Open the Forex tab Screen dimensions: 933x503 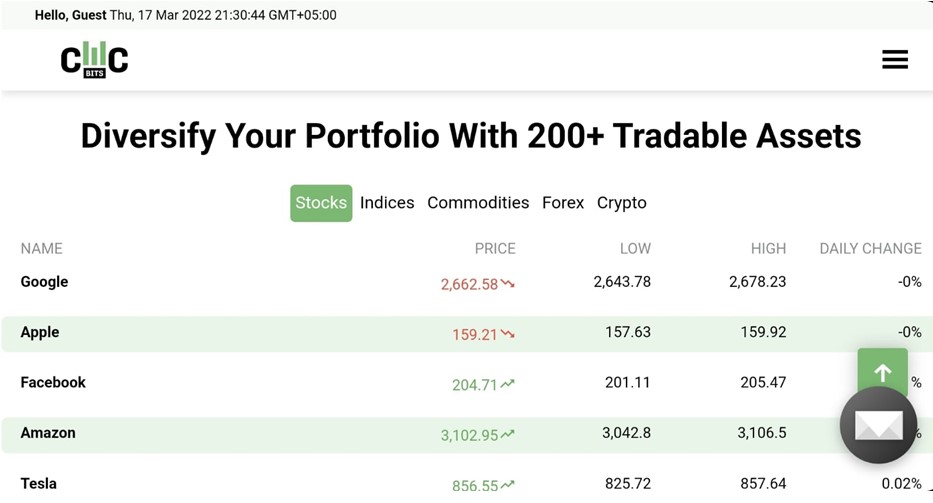pos(563,203)
